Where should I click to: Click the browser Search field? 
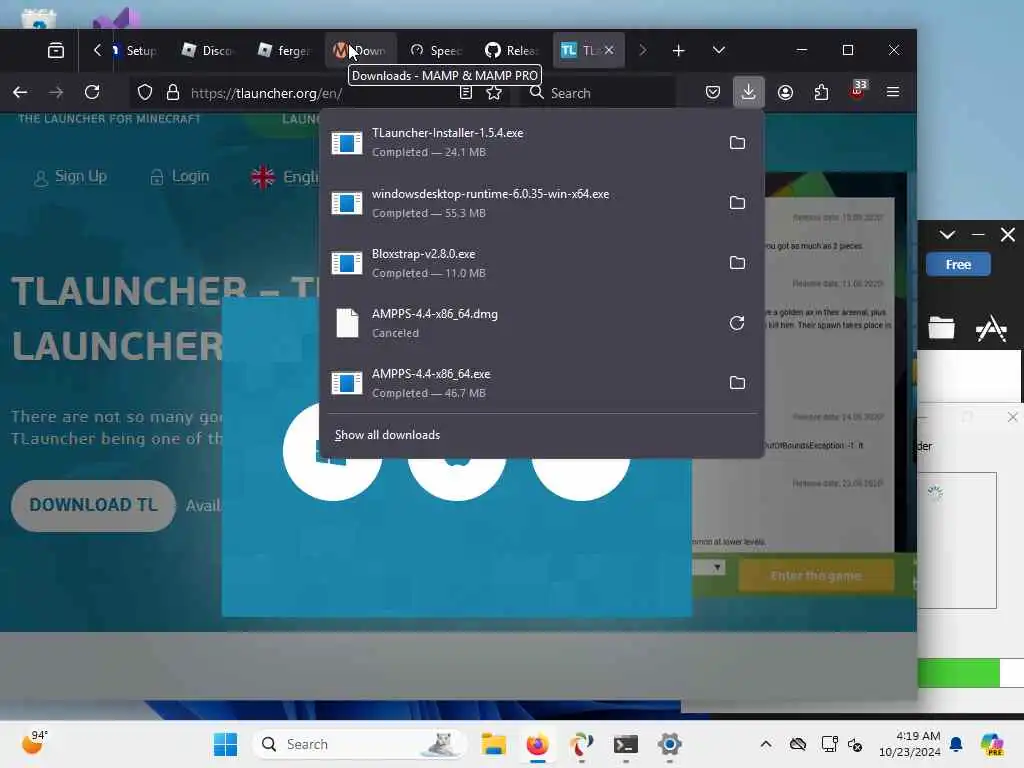598,93
